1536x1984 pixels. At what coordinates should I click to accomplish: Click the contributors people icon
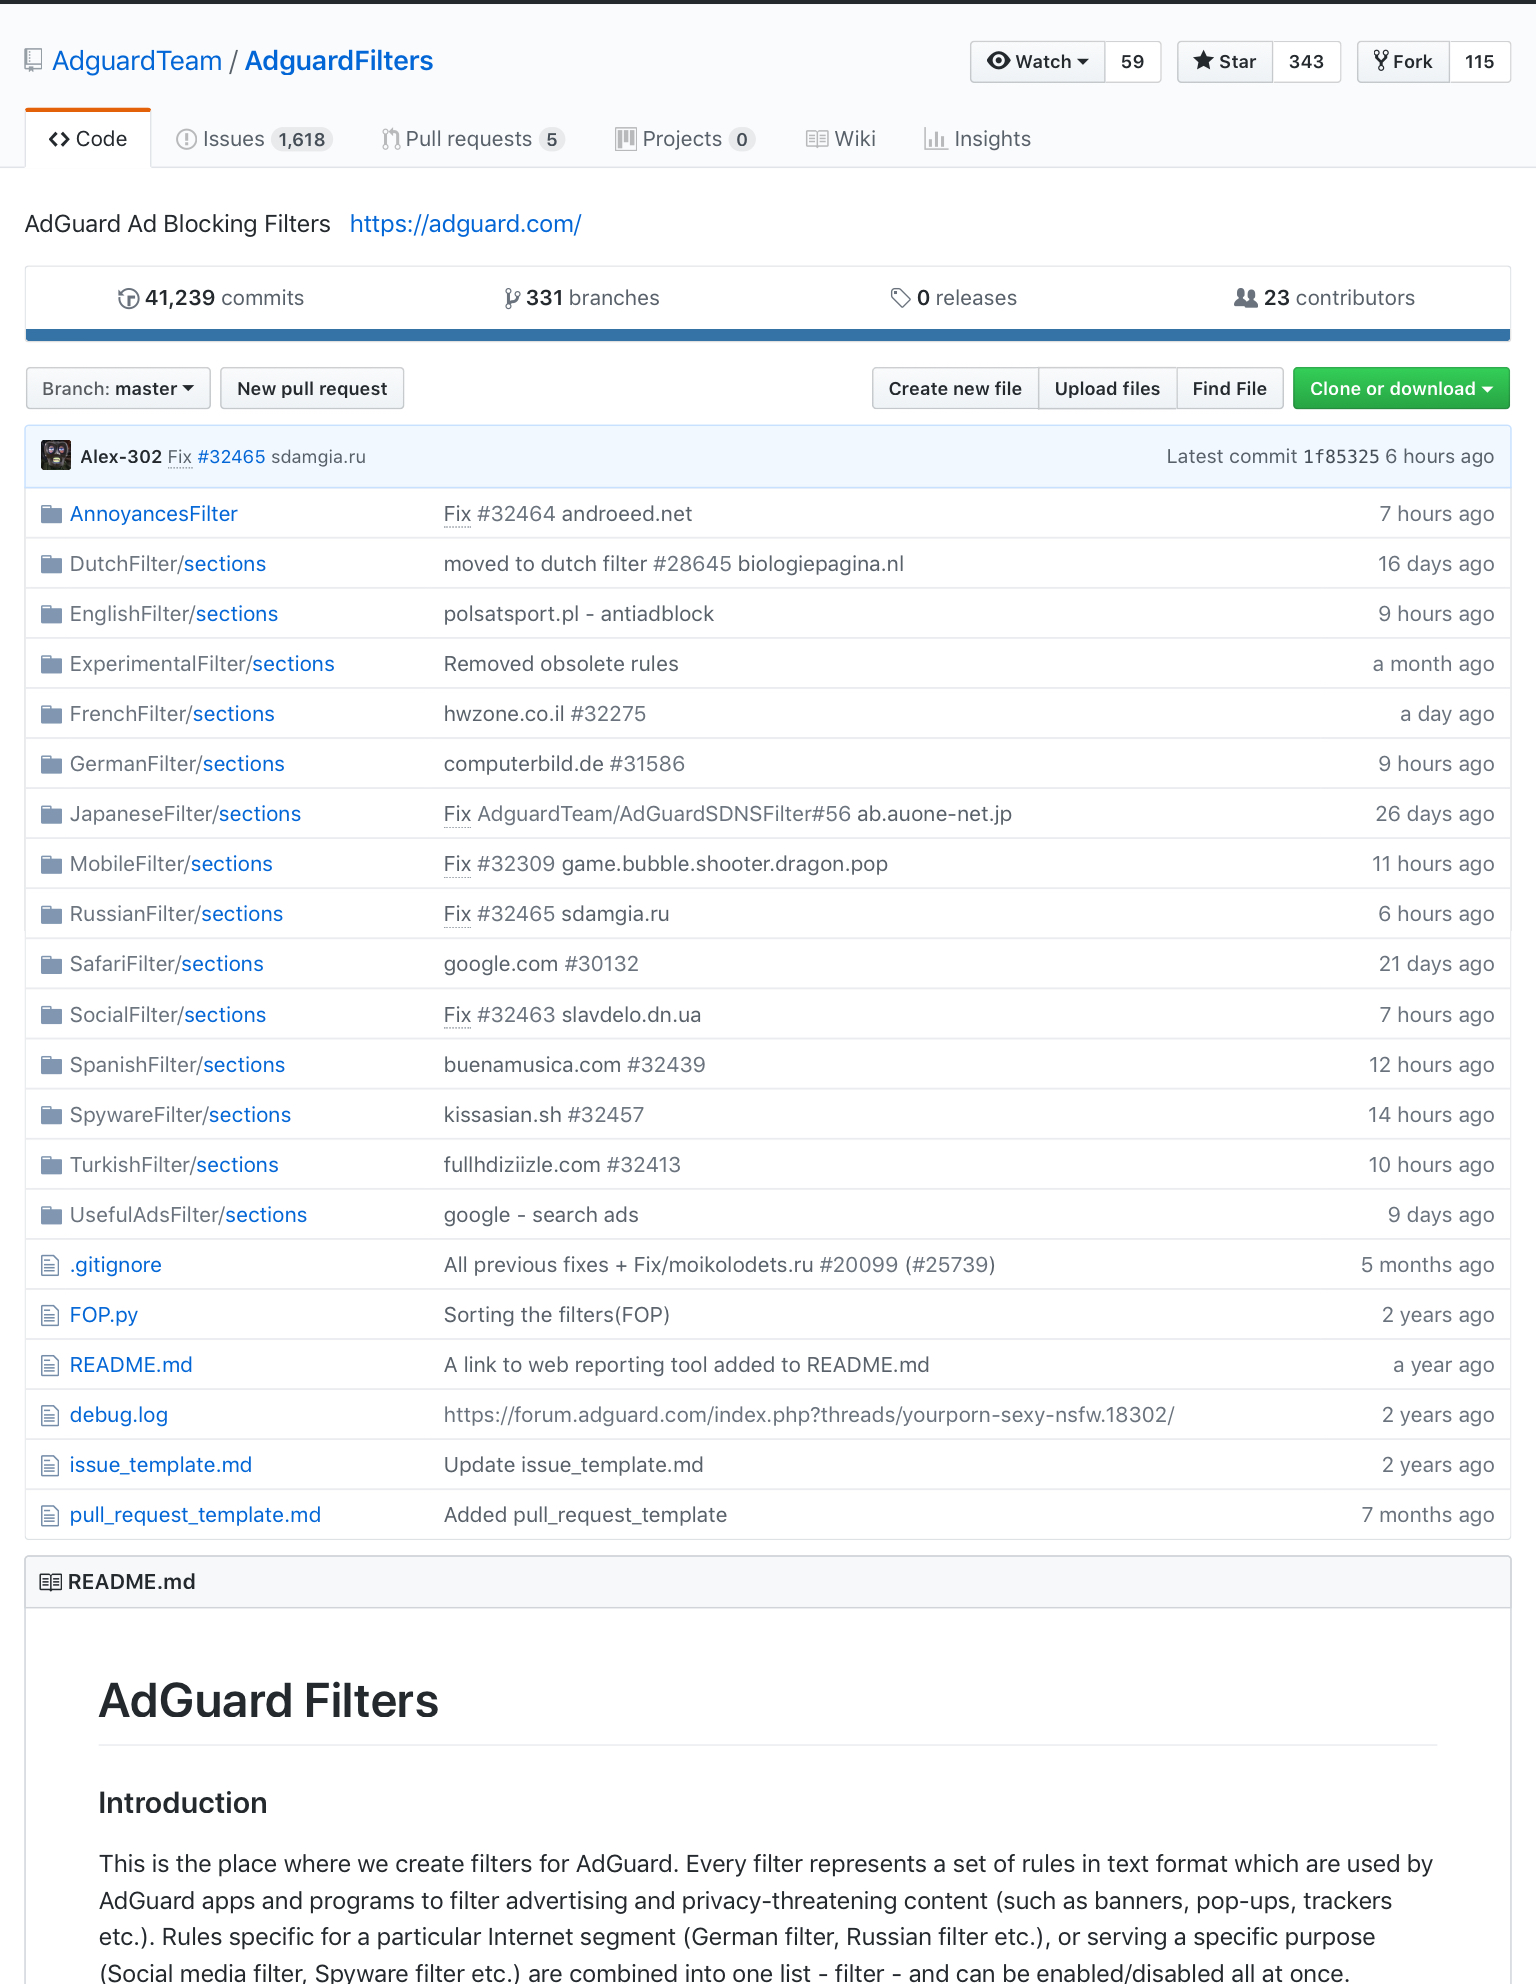pos(1245,298)
